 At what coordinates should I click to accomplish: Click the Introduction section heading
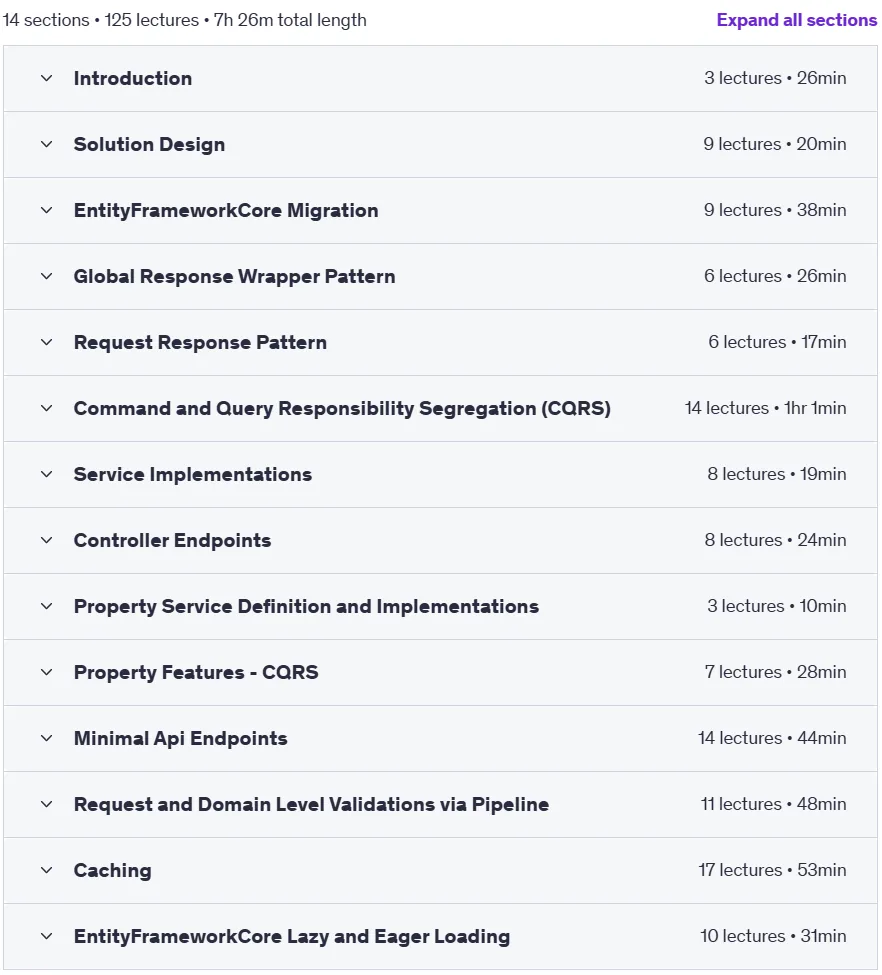click(132, 78)
